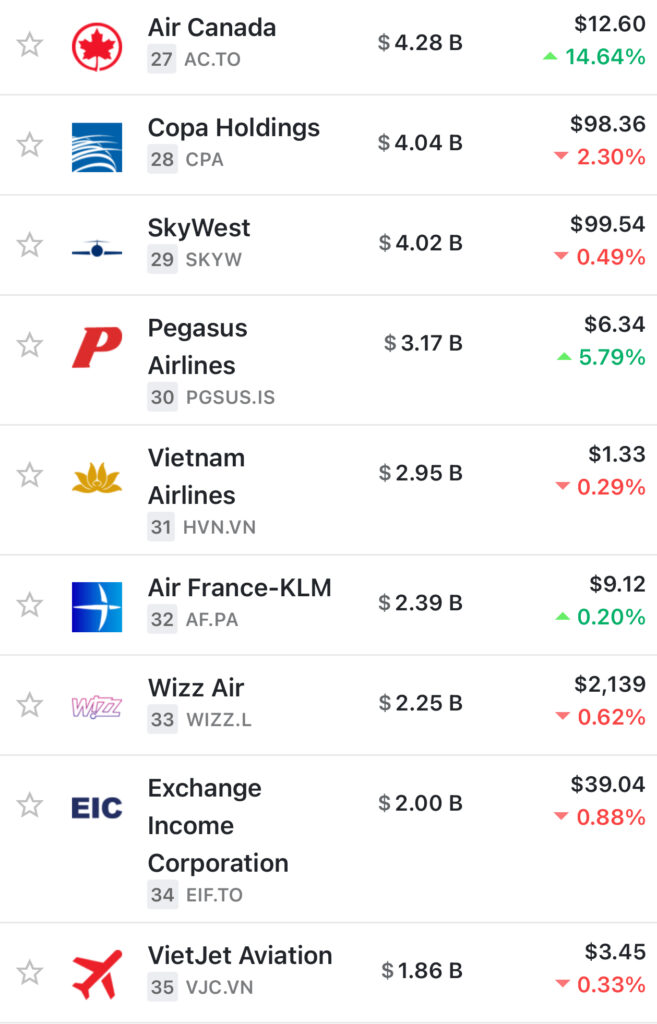
Task: Open the Air France-KLM blue logo
Action: tap(97, 607)
